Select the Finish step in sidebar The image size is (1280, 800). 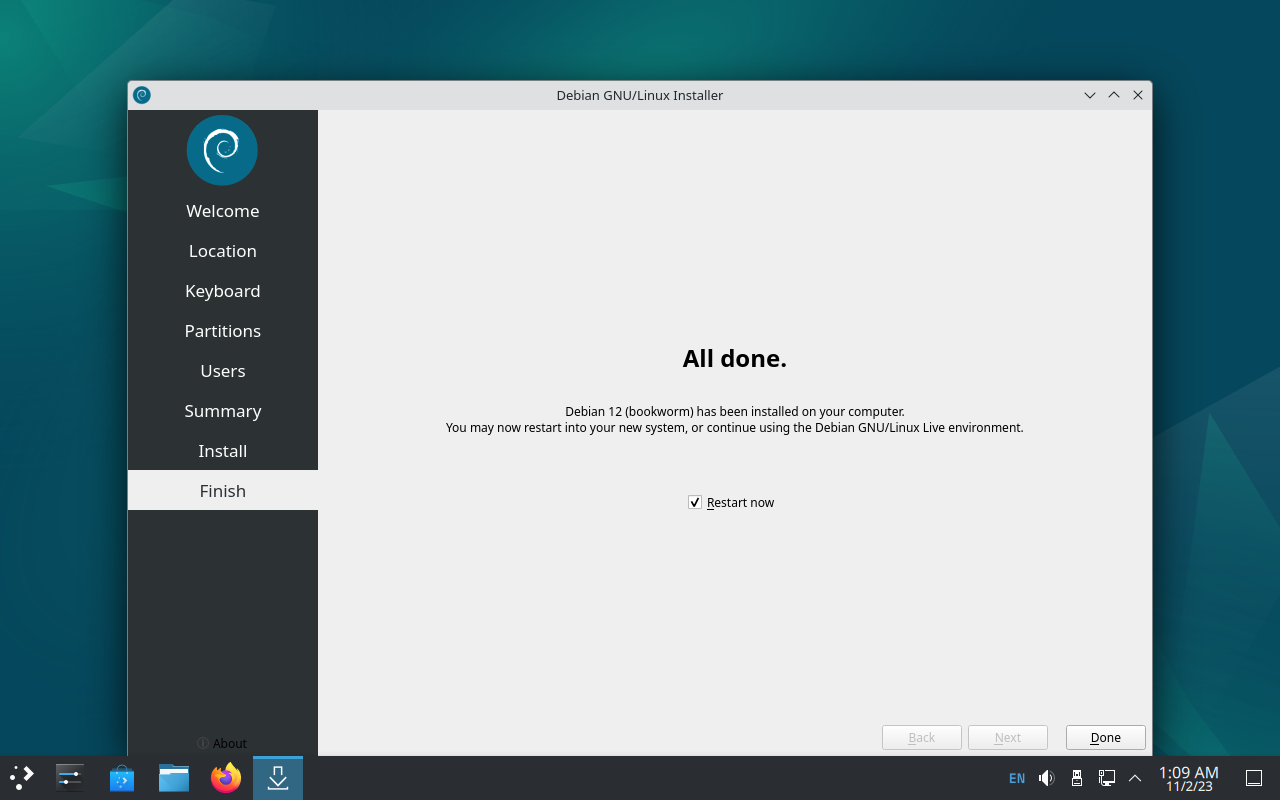coord(222,490)
